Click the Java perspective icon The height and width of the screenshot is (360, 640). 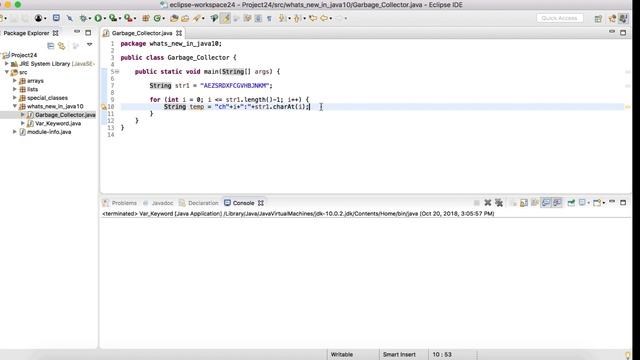(612, 18)
